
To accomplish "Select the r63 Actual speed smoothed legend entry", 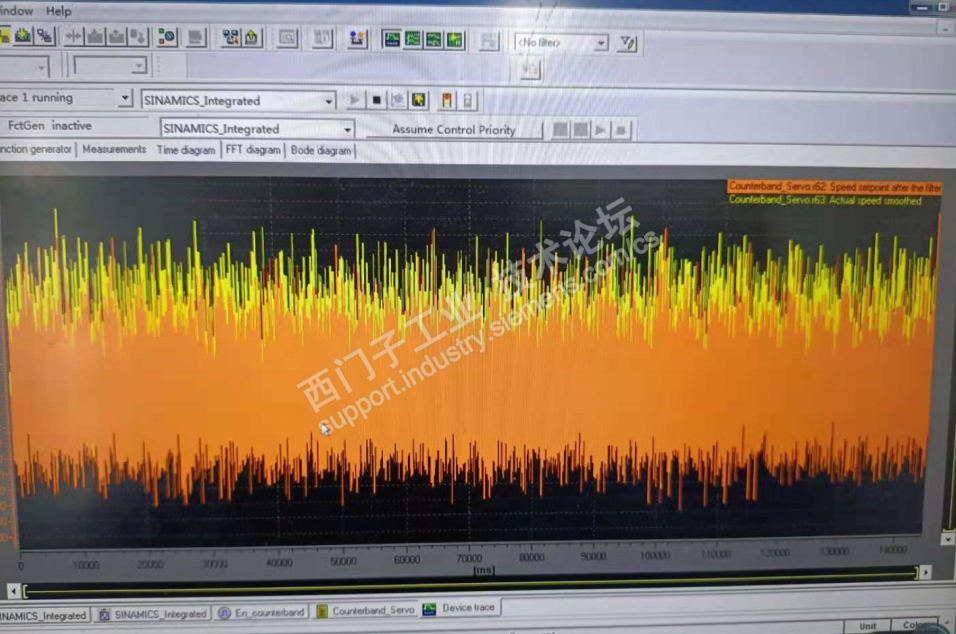I will click(825, 200).
